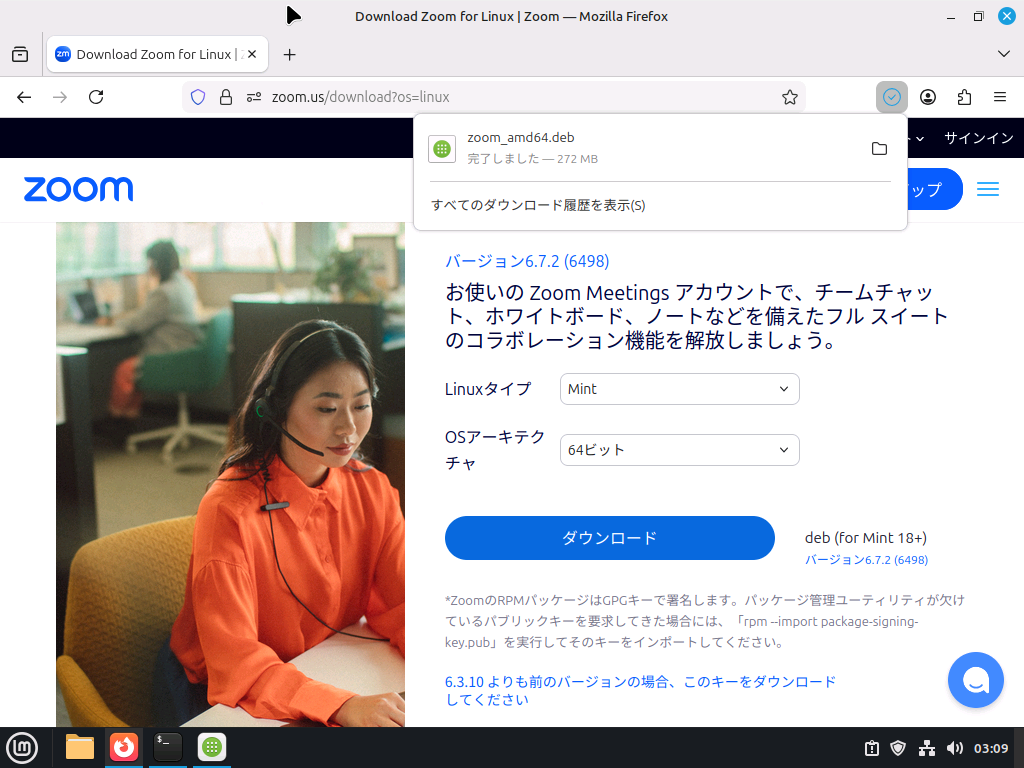This screenshot has width=1024, height=768.
Task: Bookmark this page using the star icon
Action: (790, 97)
